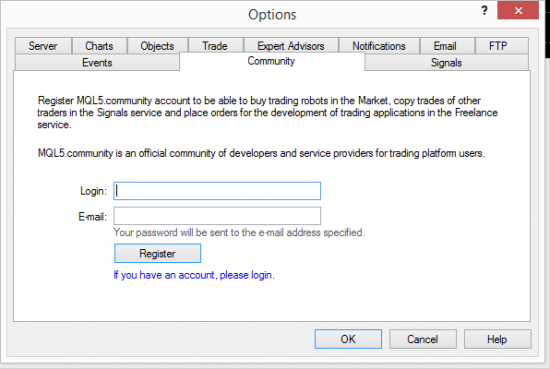Click the 'Your password will be sent' note
550x369 pixels.
click(239, 233)
